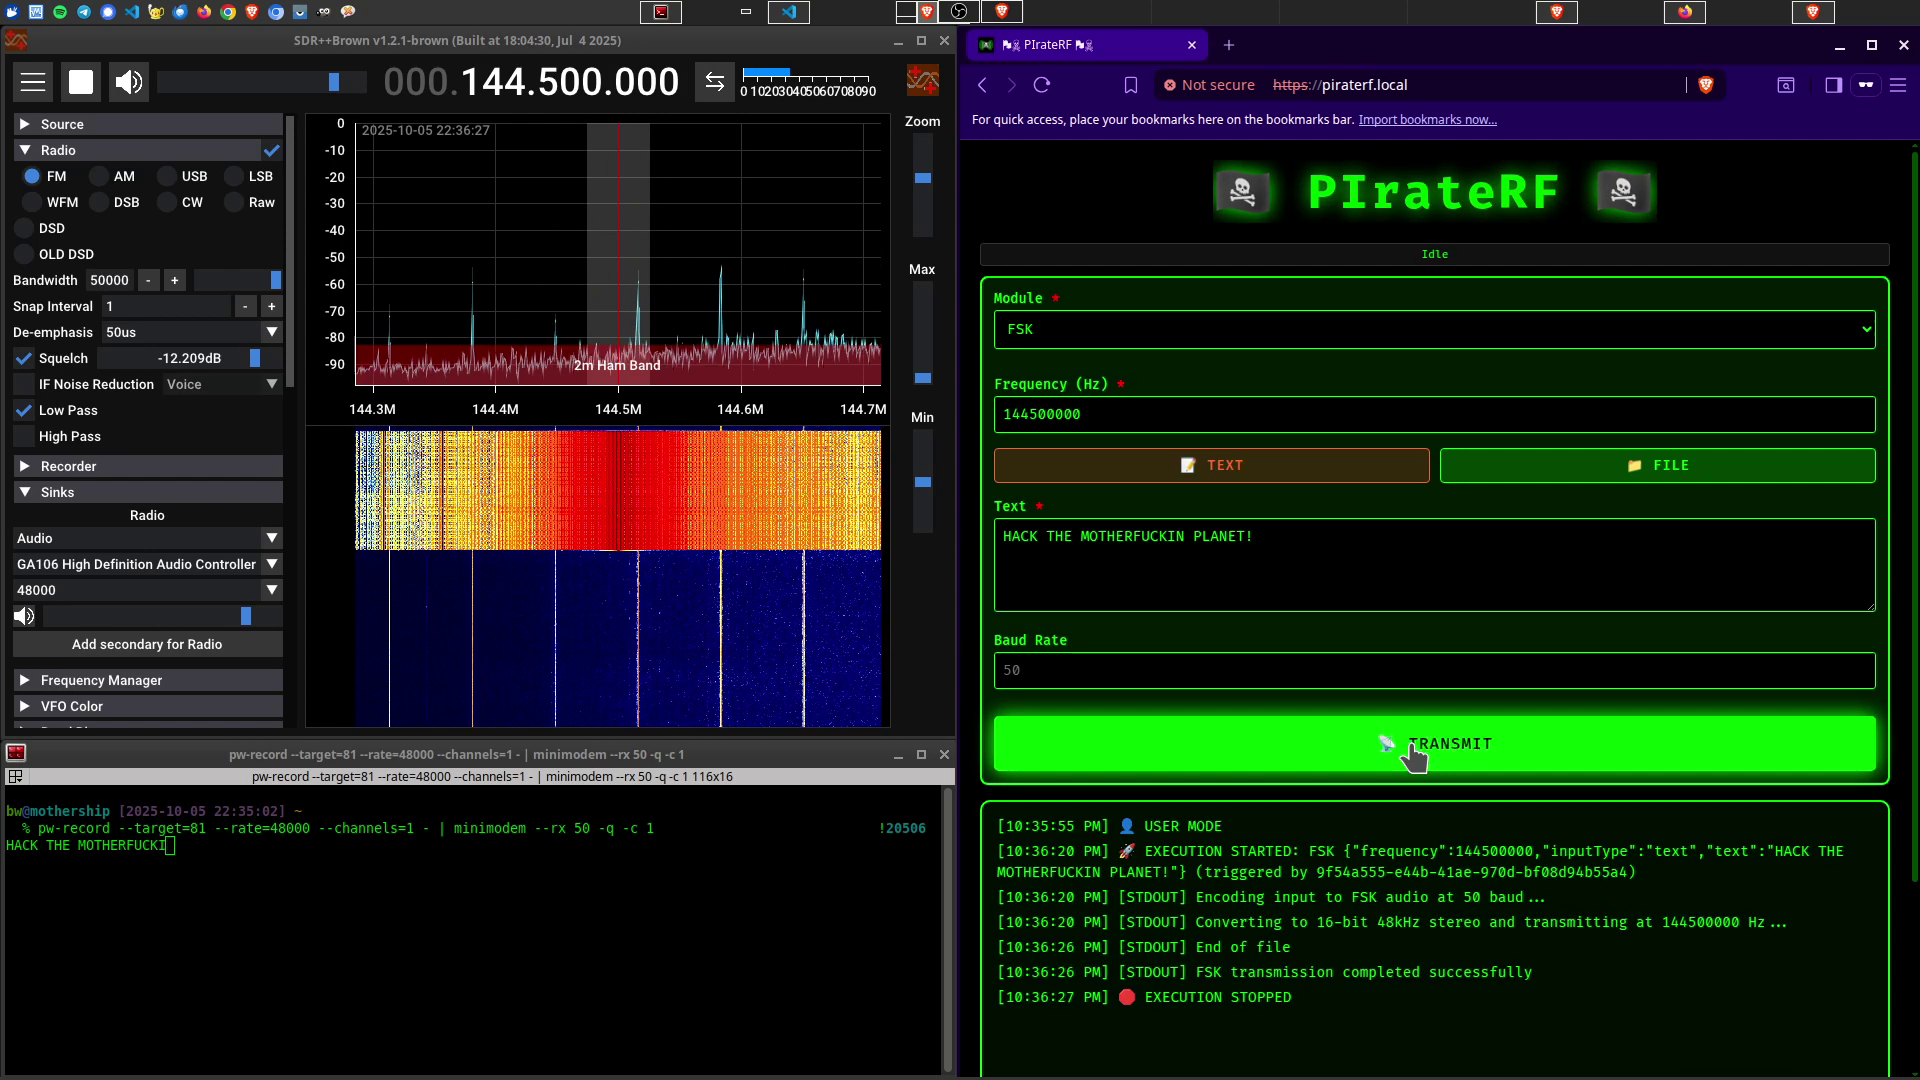Click the SDR++ waveform logo icon

(922, 81)
